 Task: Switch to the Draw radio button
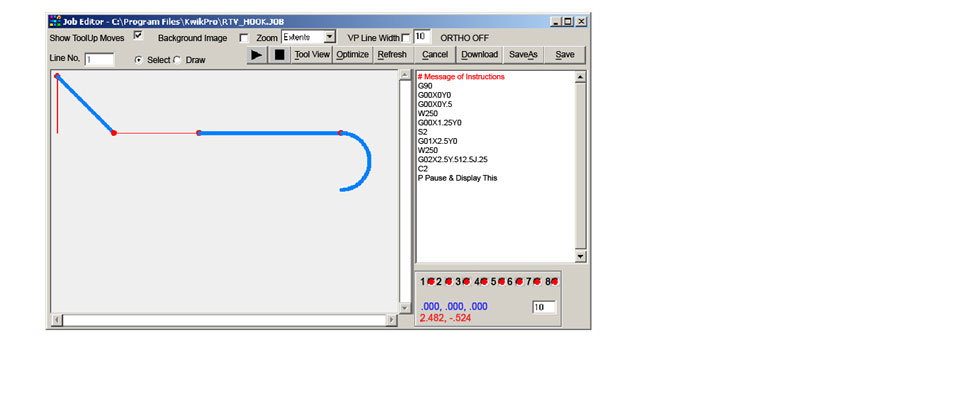point(178,60)
